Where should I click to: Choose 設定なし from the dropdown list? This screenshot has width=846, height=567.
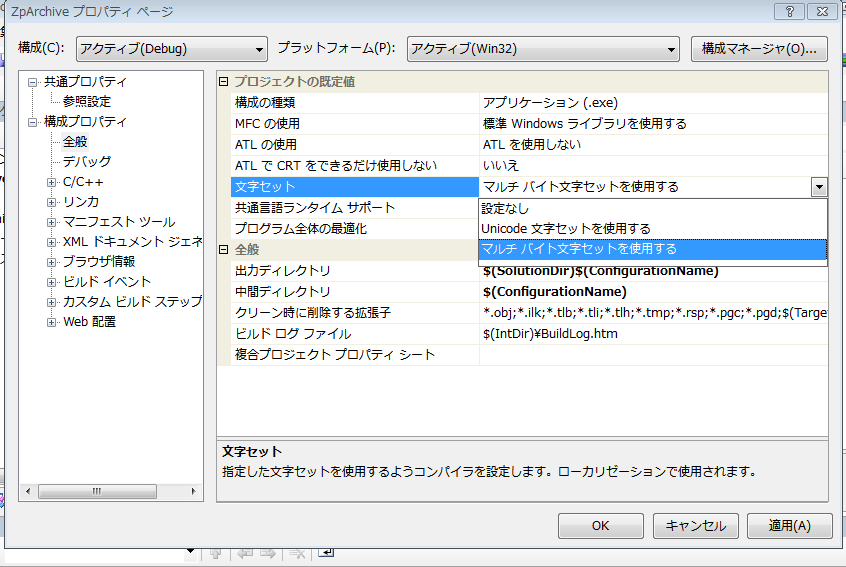pyautogui.click(x=653, y=208)
